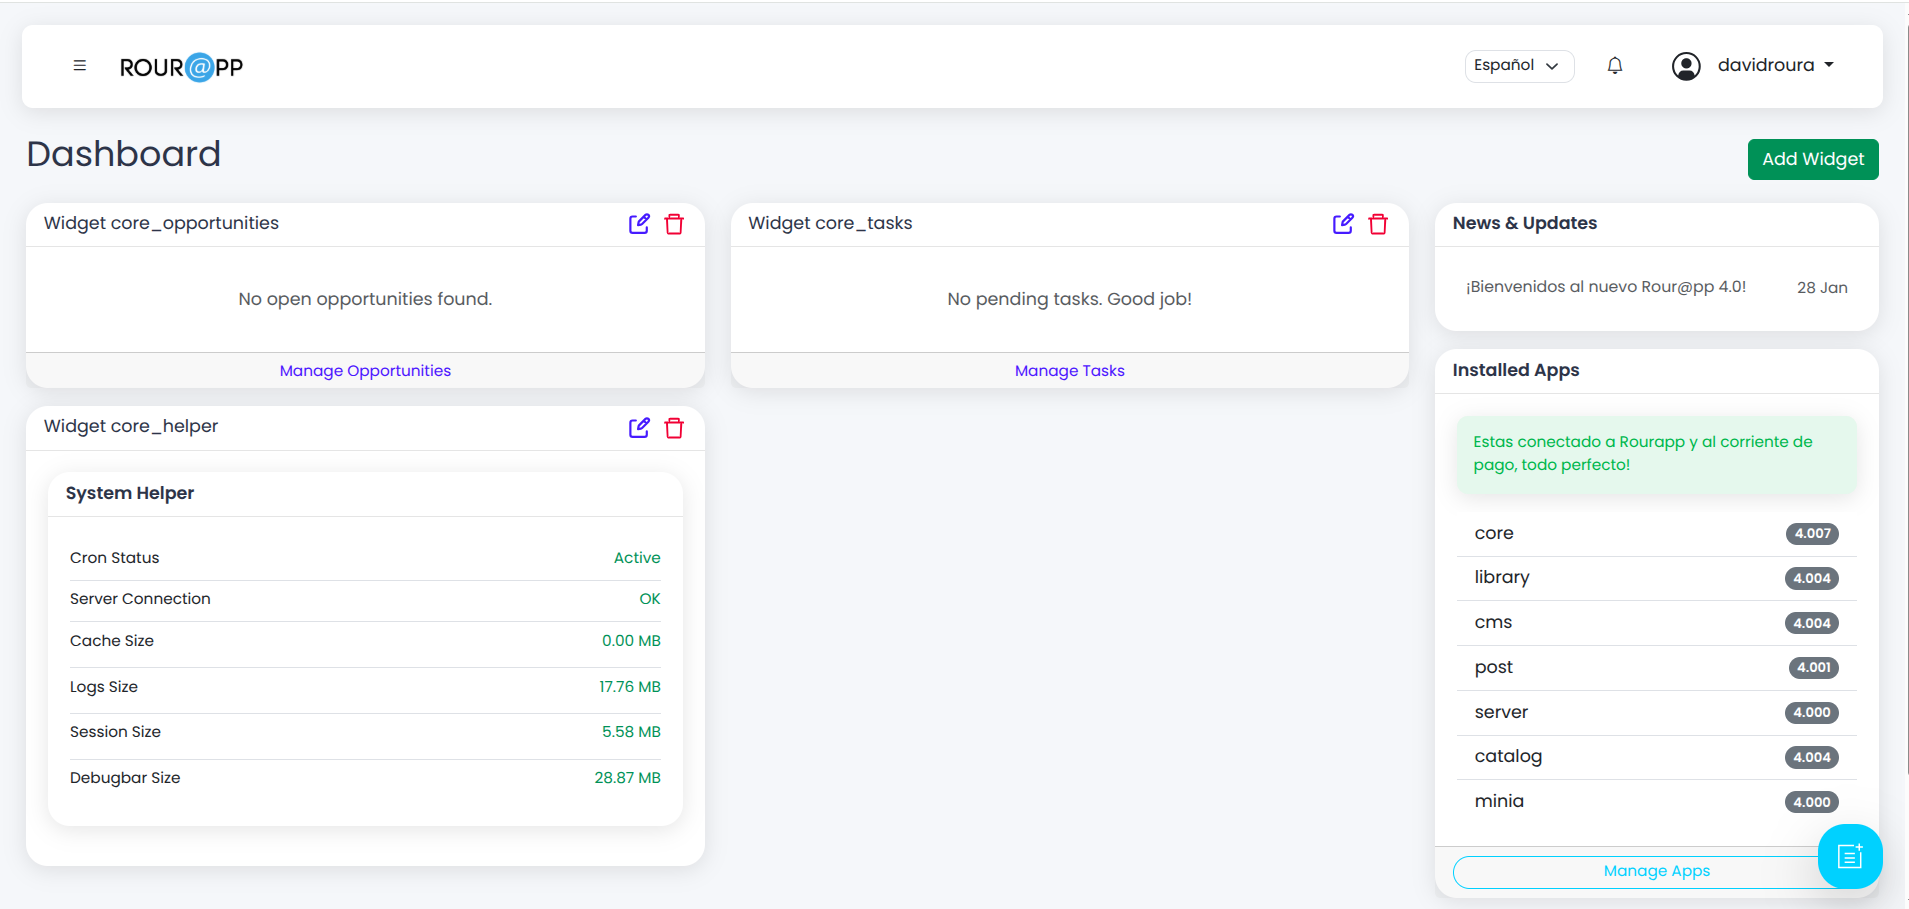Screen dimensions: 1909x909
Task: Edit the core_opportunities widget
Action: [639, 224]
